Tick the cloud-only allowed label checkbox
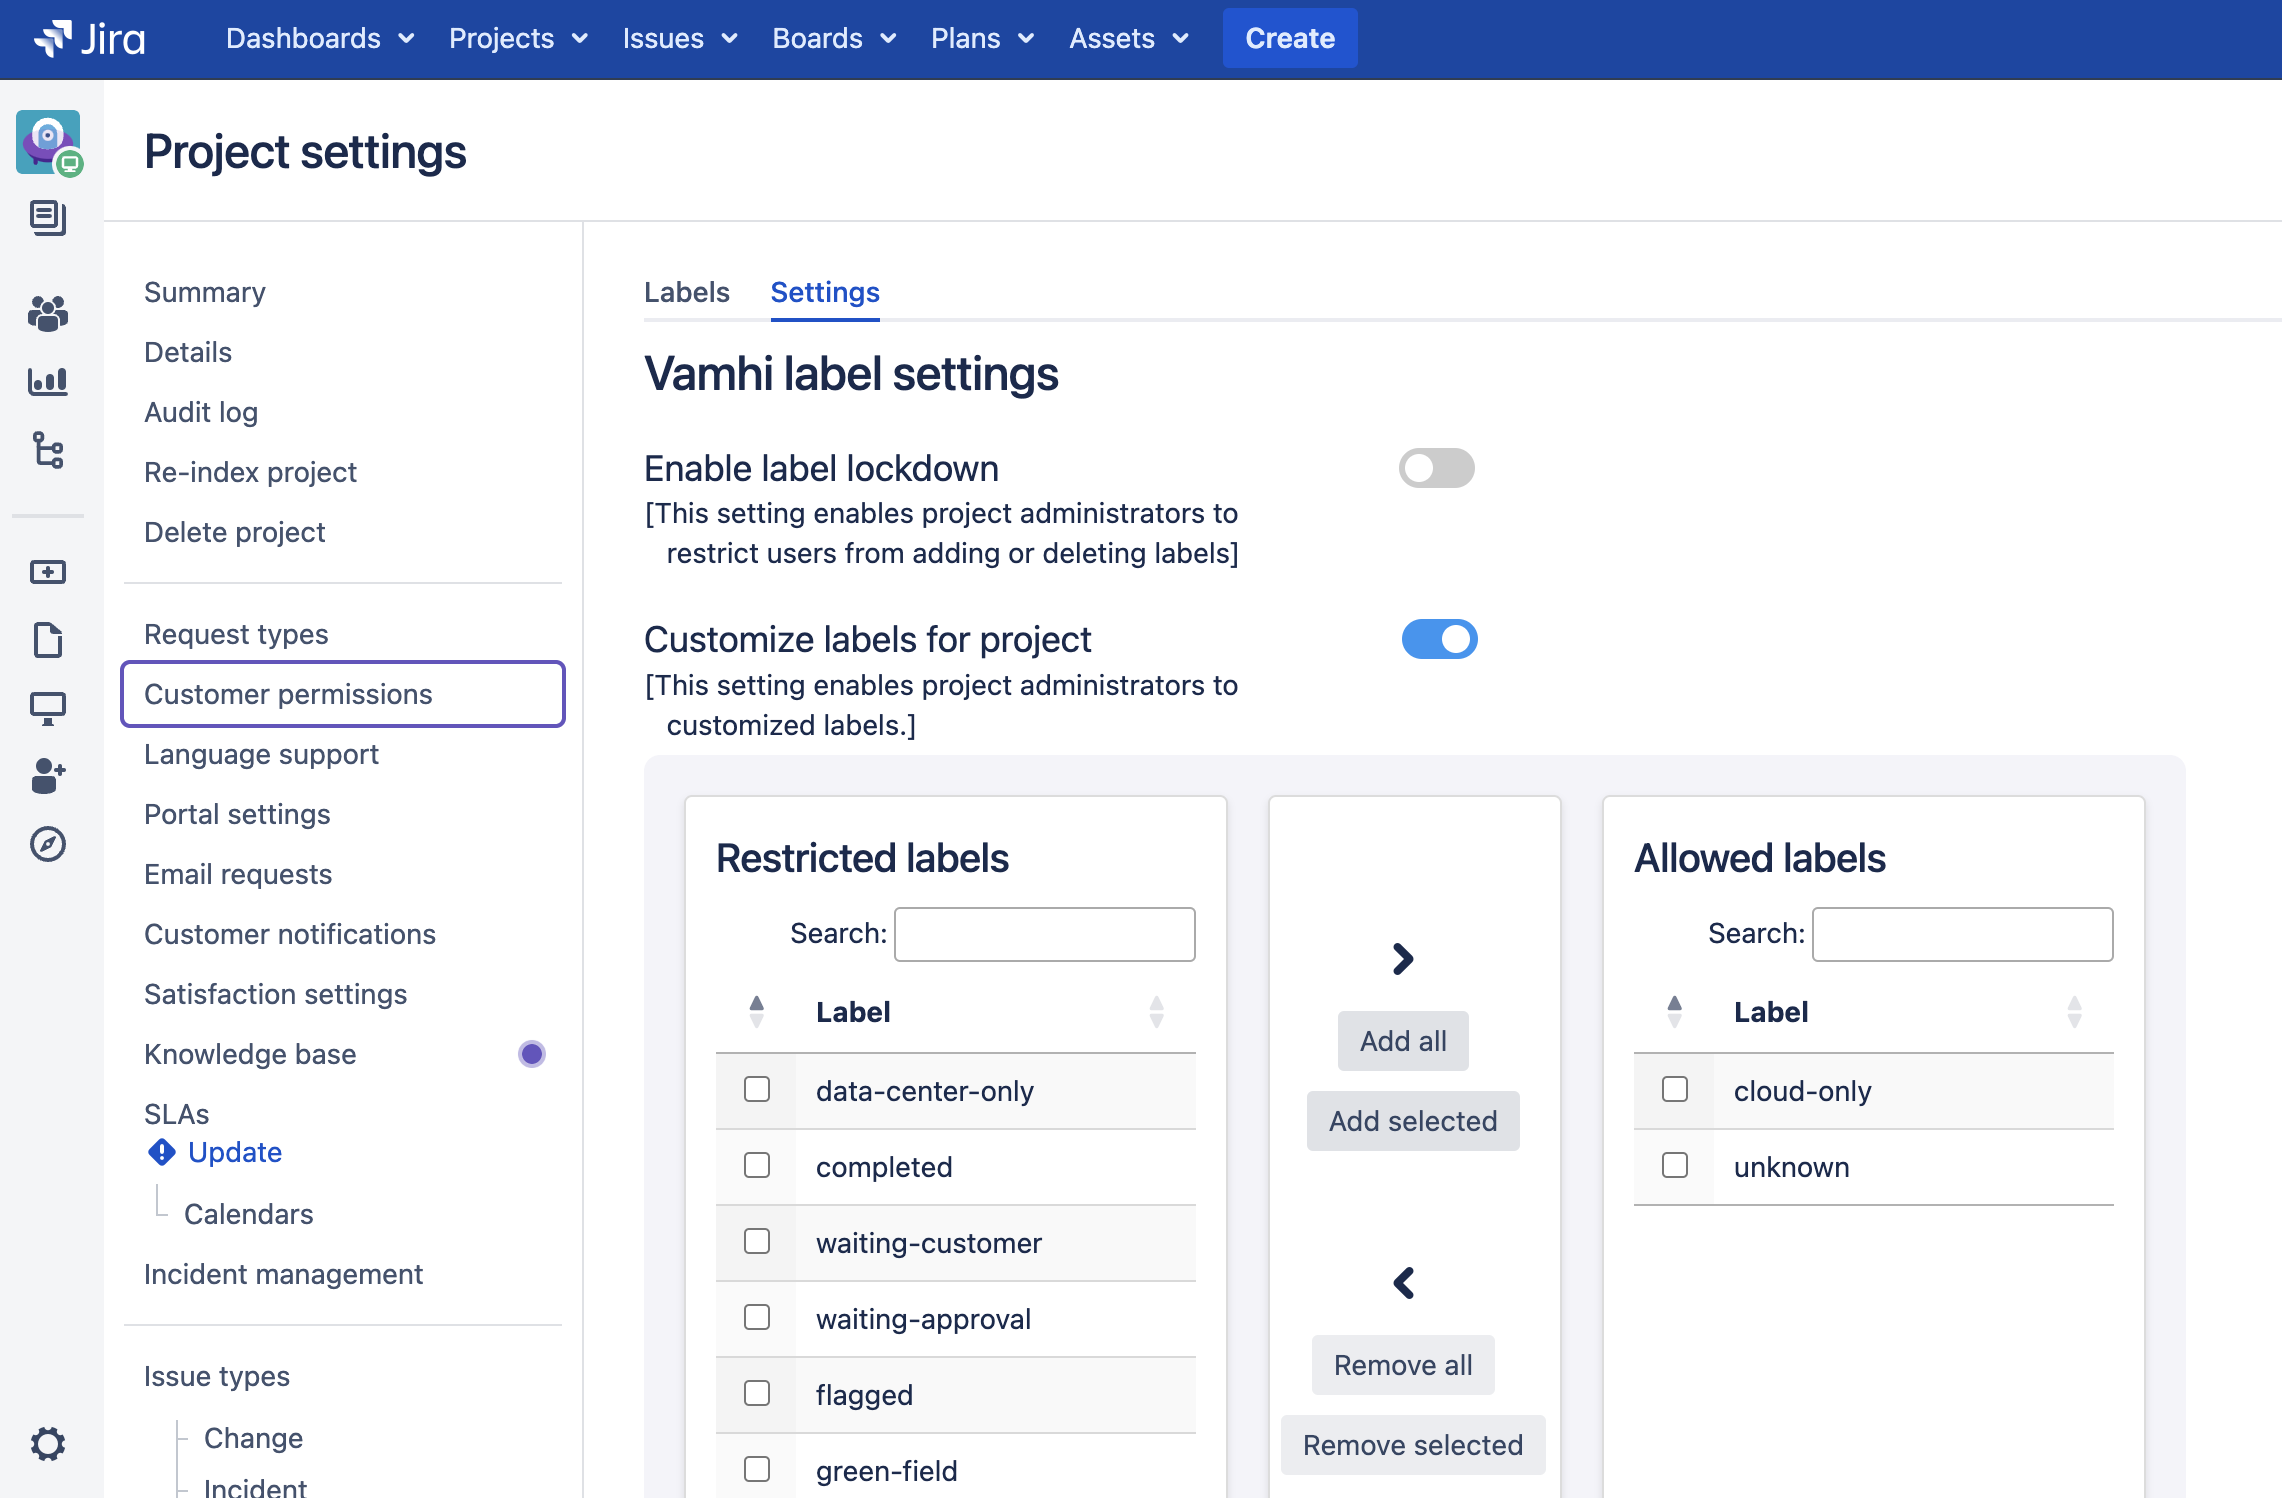 pos(1675,1089)
